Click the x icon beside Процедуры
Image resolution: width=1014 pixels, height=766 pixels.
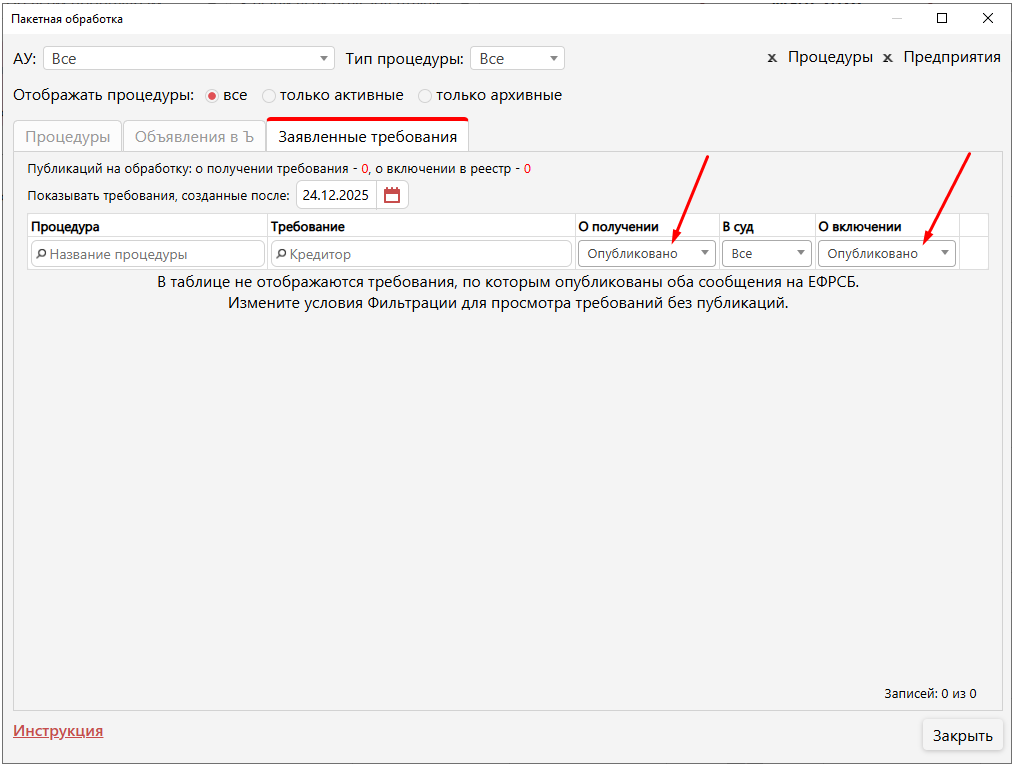coord(772,58)
